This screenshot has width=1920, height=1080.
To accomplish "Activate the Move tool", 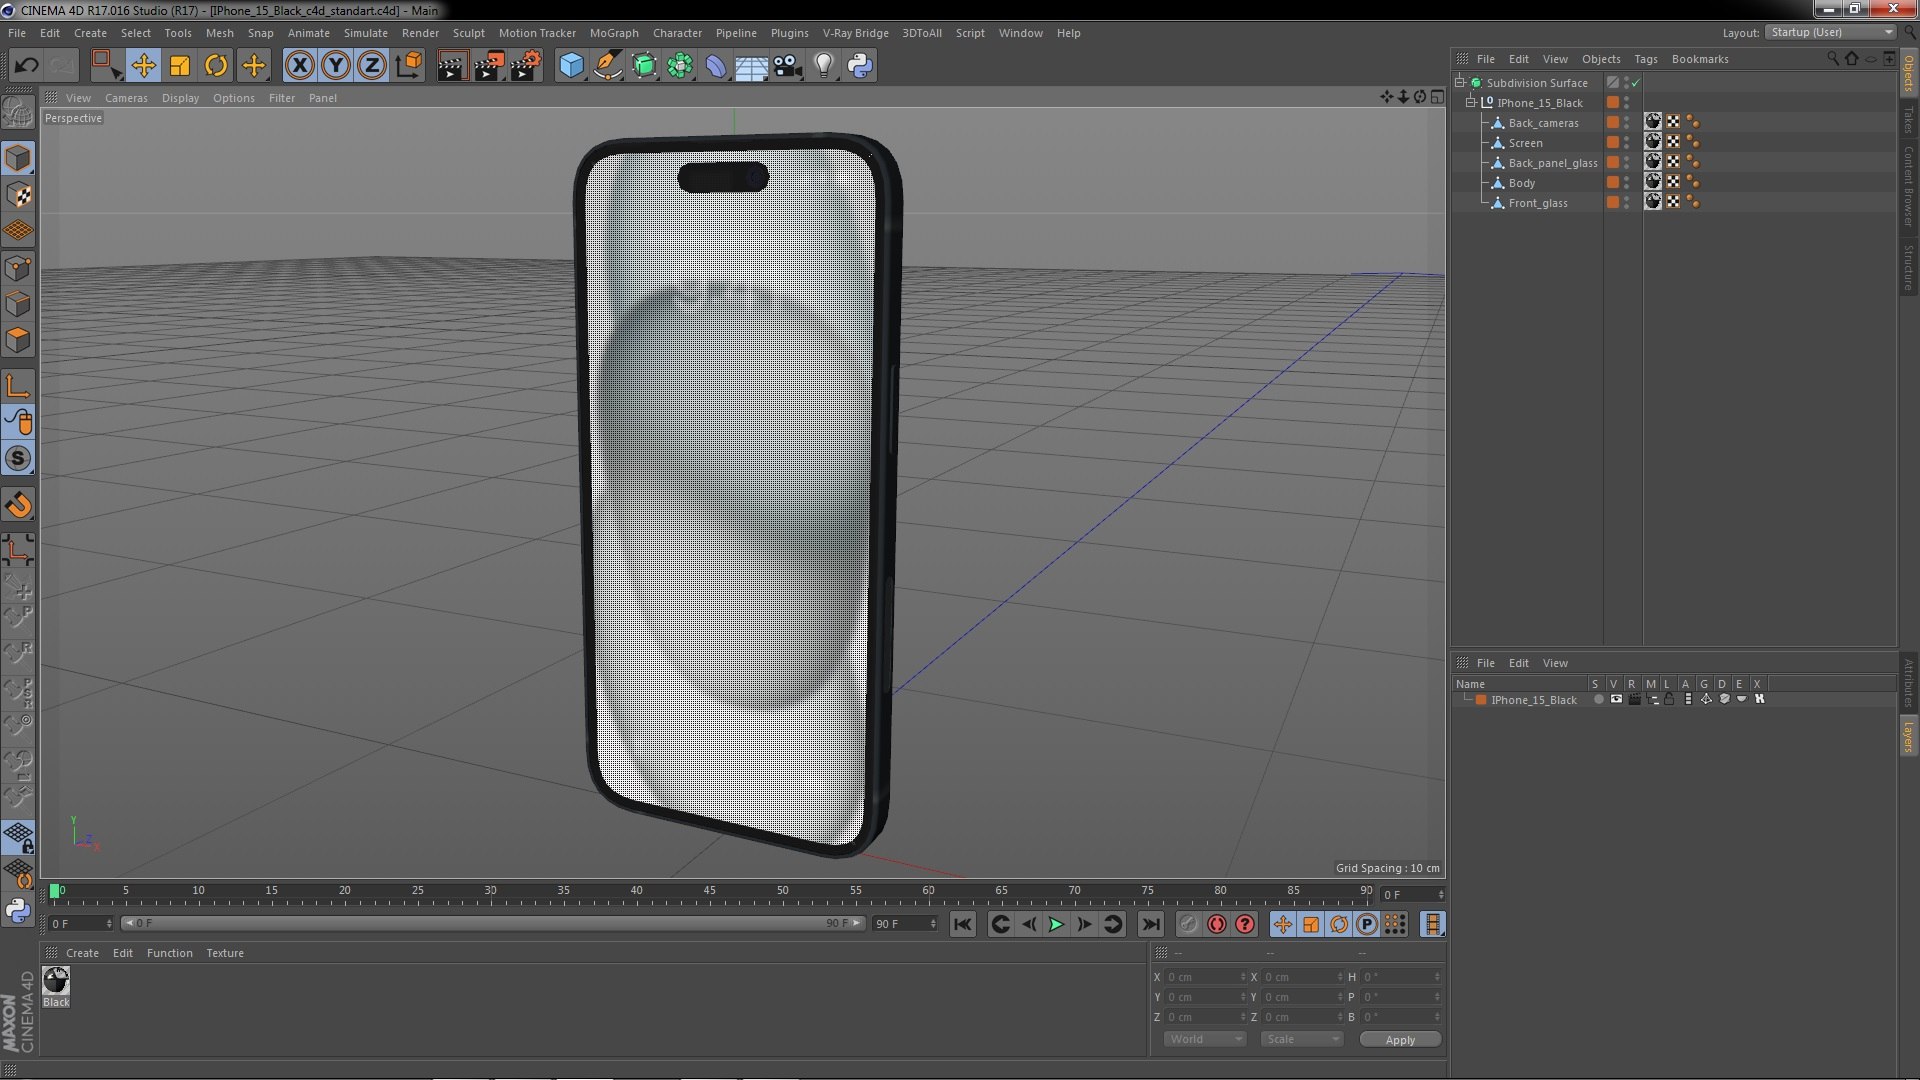I will point(143,66).
